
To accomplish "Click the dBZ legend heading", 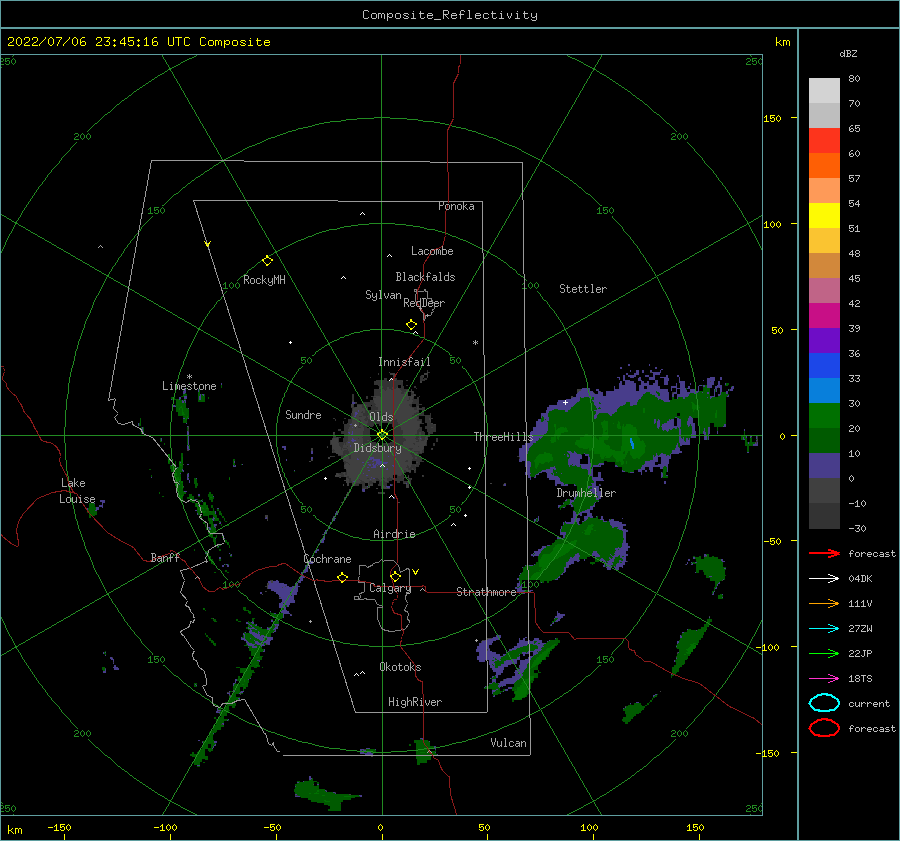I will [848, 53].
